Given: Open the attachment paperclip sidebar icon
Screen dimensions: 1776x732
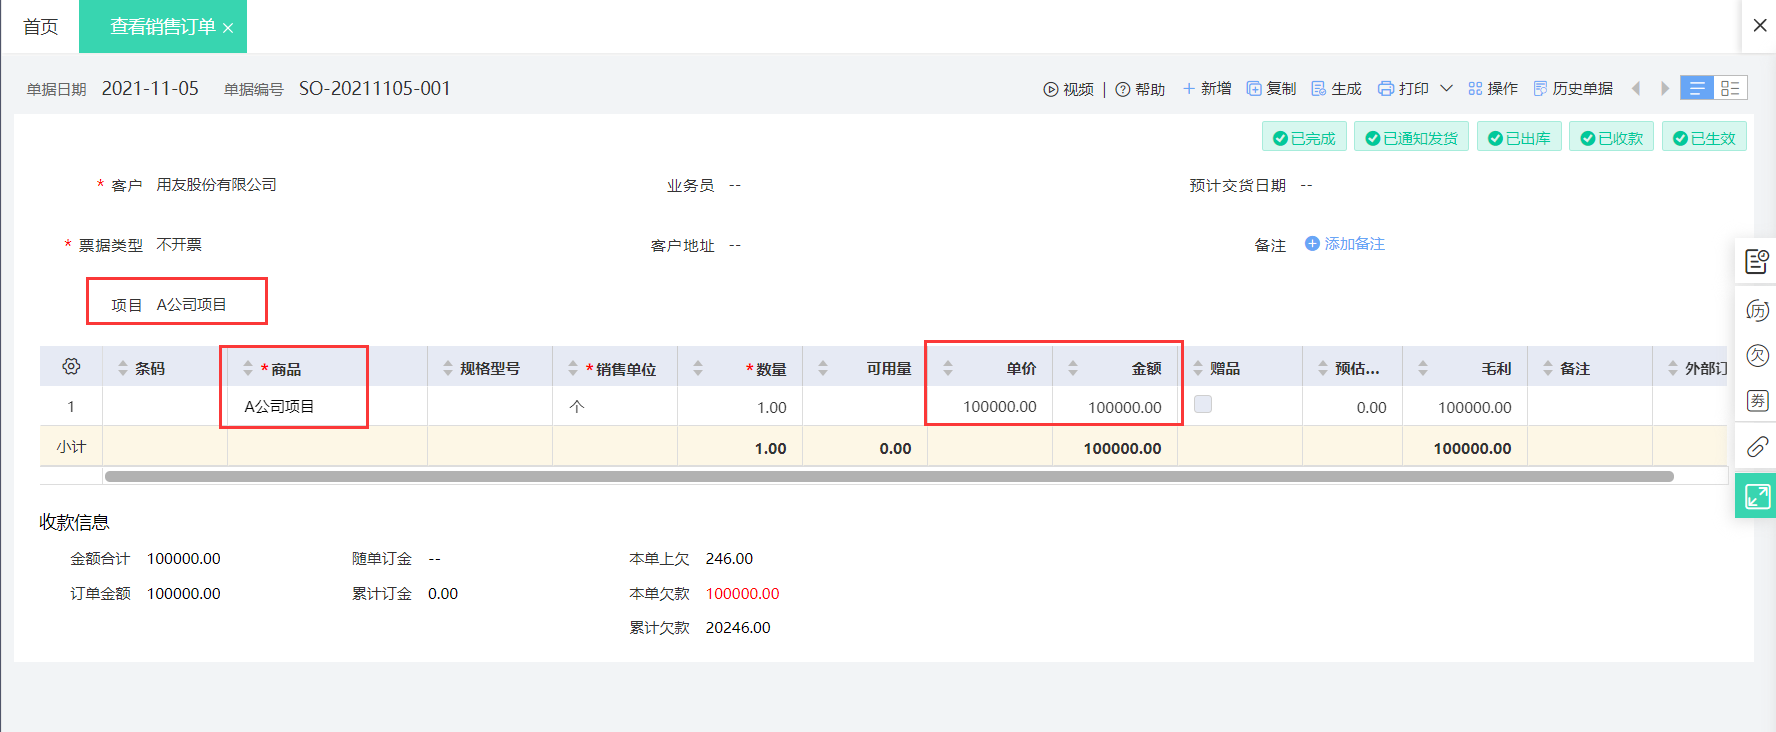Looking at the screenshot, I should pos(1757,447).
